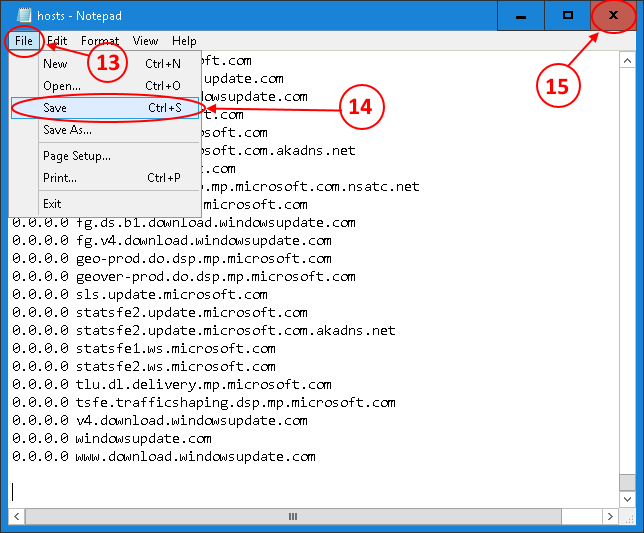Choose Open... from the File menu
The image size is (644, 533).
point(105,86)
